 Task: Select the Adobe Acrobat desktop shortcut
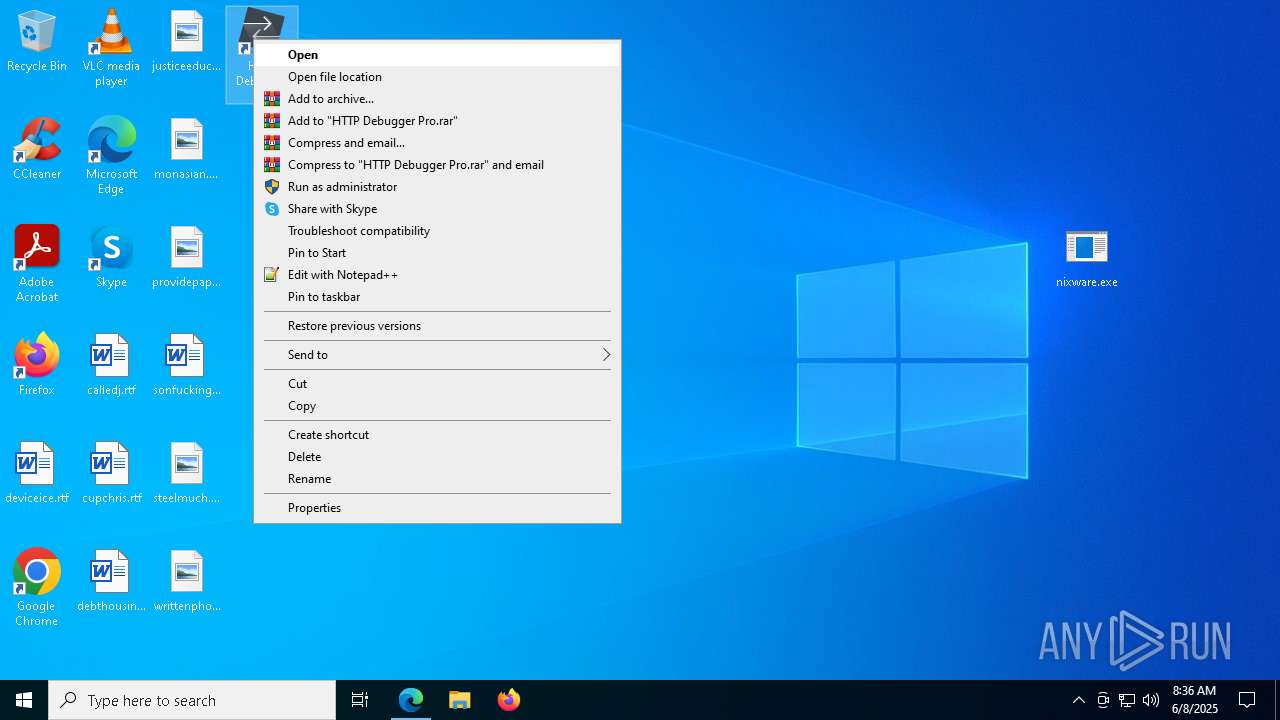pyautogui.click(x=37, y=264)
